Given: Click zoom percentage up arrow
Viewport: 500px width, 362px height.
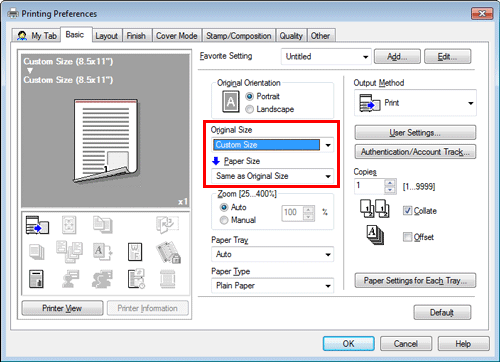Looking at the screenshot, I should 309,210.
